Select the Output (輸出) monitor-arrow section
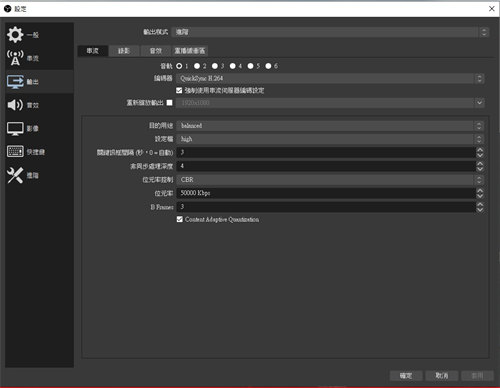500x388 pixels. (39, 82)
